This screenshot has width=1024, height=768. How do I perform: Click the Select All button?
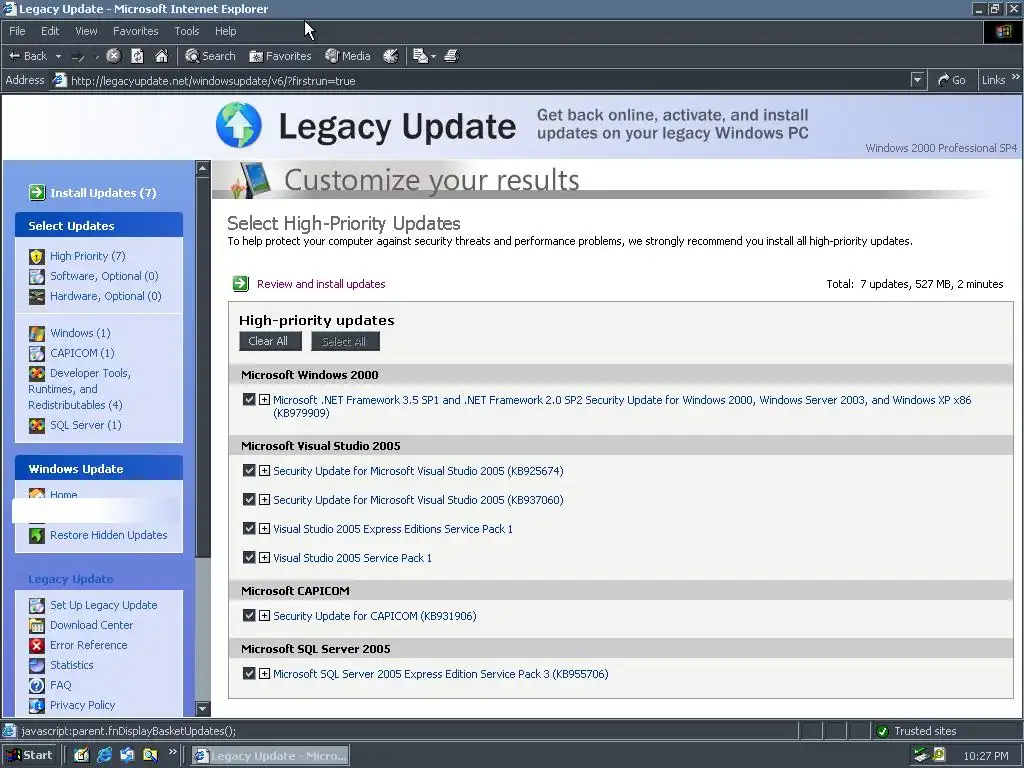(345, 341)
